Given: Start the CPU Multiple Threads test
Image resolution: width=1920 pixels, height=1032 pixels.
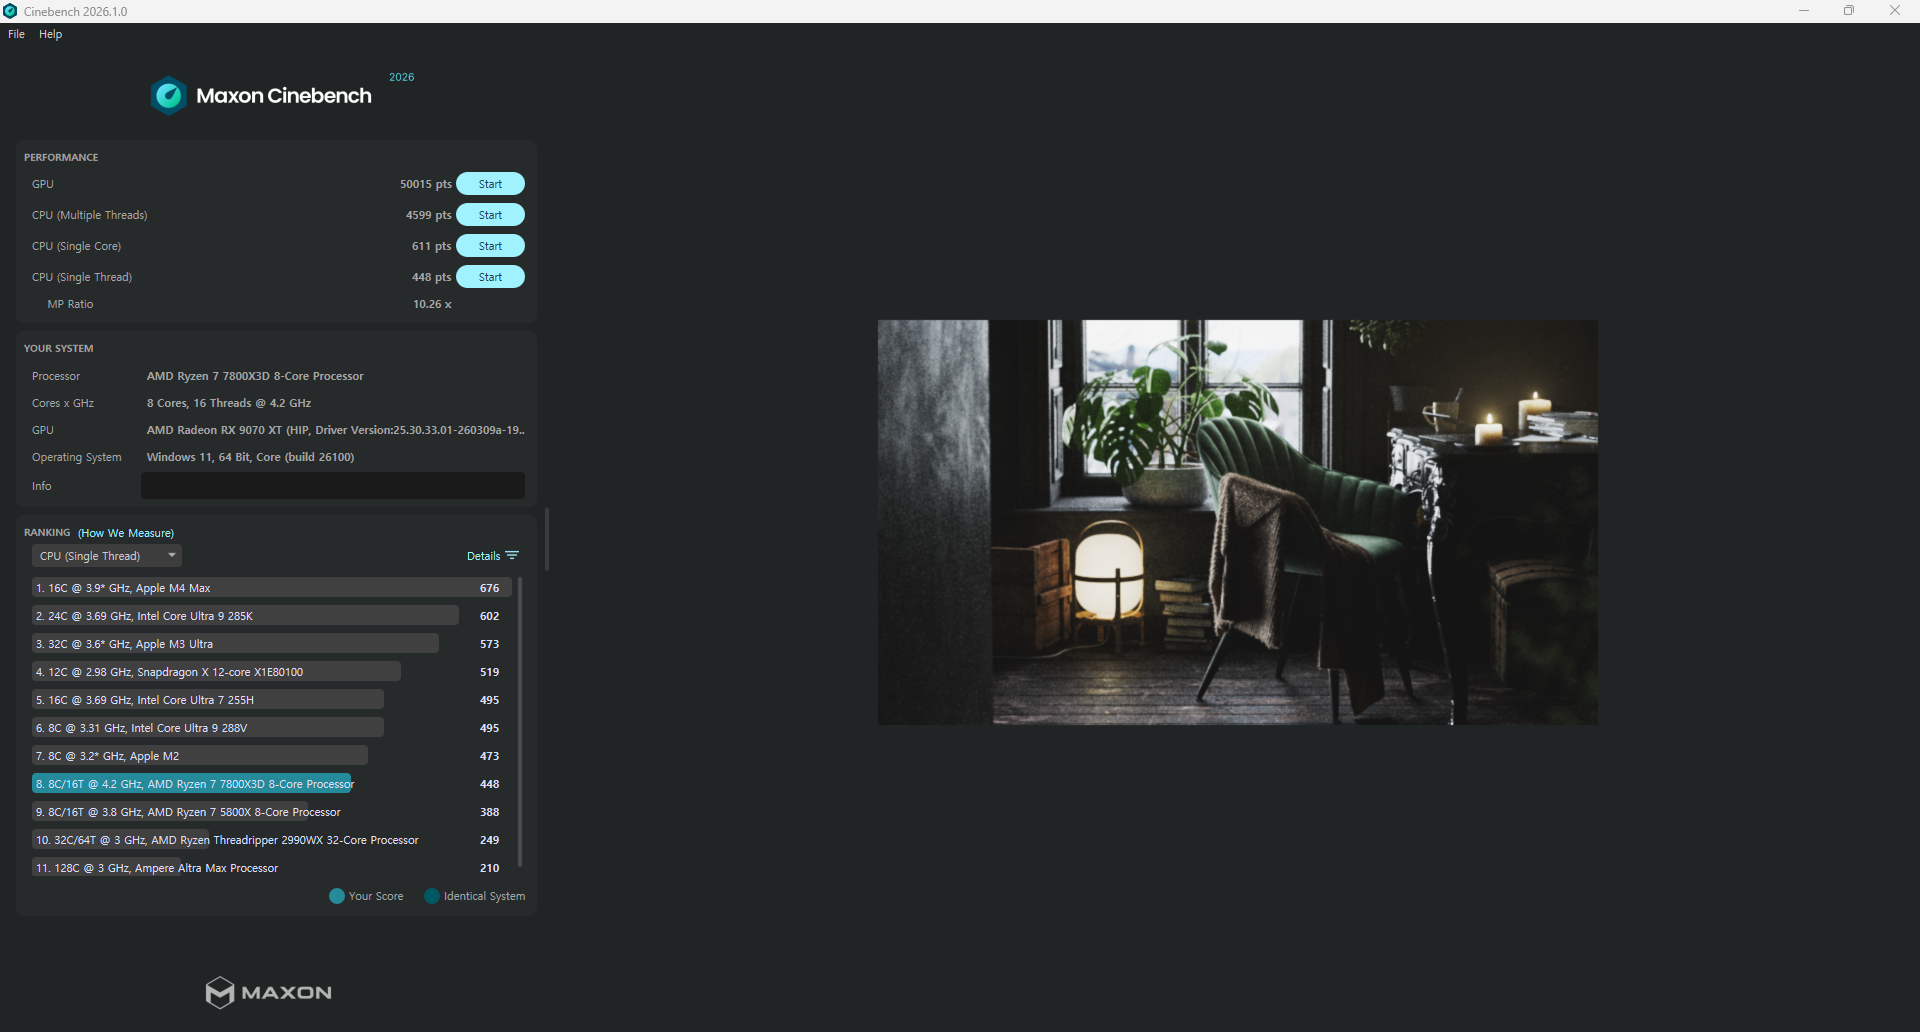Looking at the screenshot, I should (490, 215).
